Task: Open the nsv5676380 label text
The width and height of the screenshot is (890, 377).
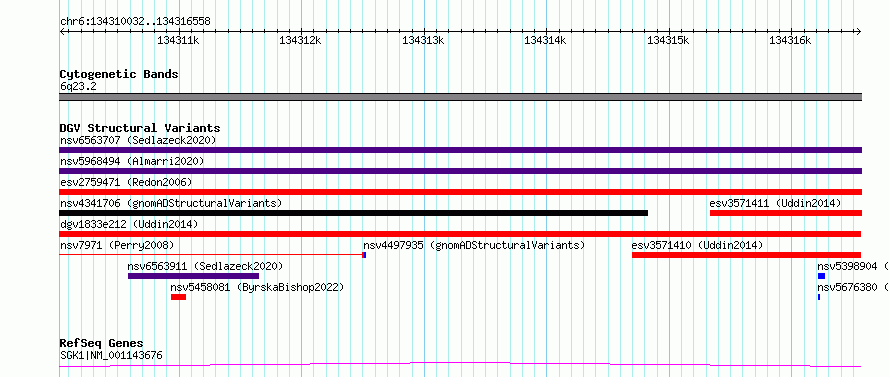Action: [x=854, y=287]
